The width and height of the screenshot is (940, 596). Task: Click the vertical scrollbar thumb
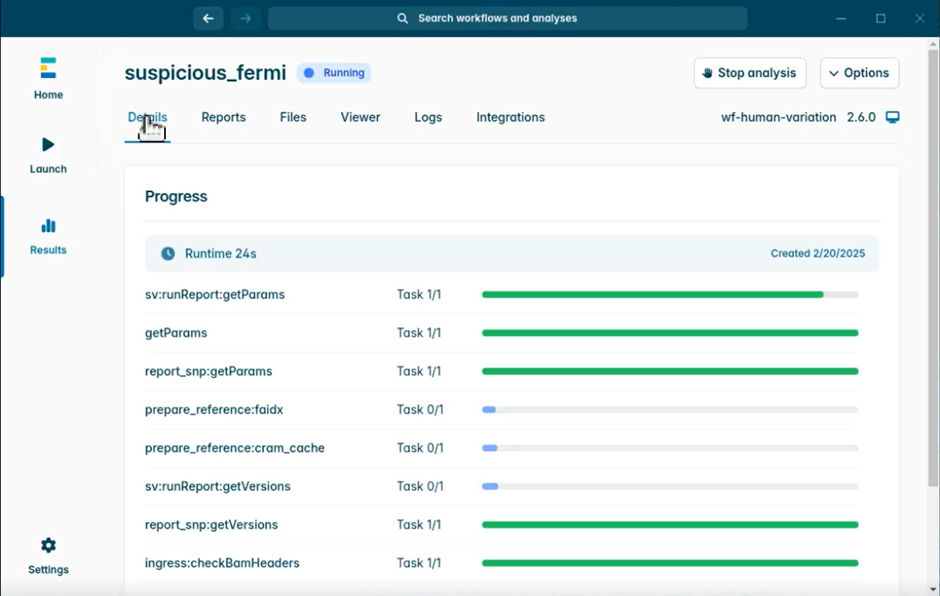click(x=933, y=269)
